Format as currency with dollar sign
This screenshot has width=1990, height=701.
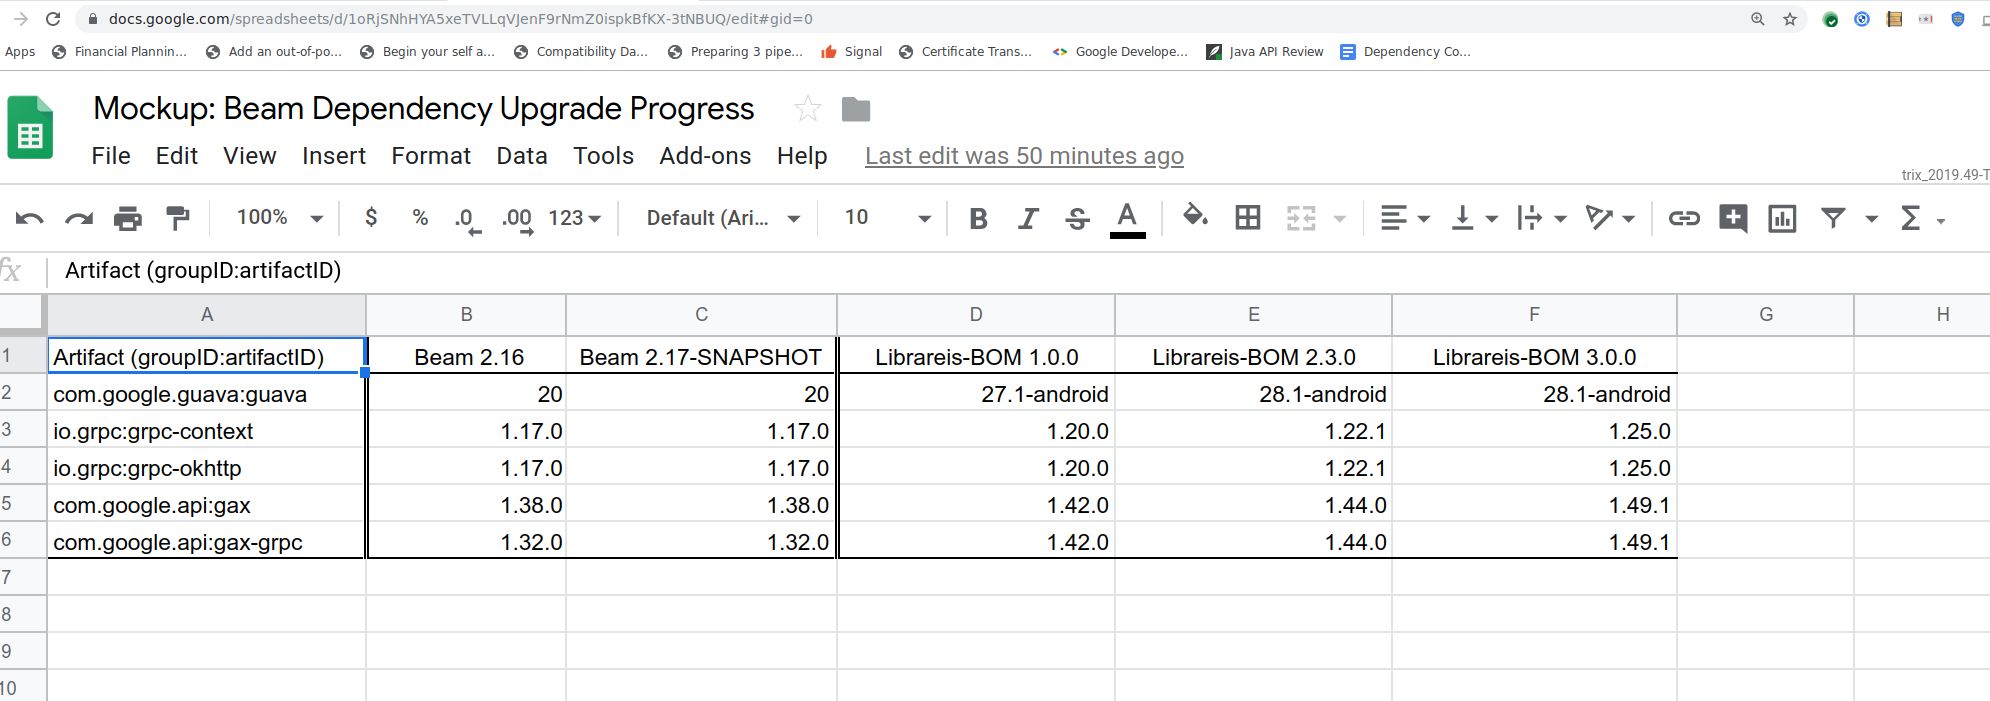371,217
